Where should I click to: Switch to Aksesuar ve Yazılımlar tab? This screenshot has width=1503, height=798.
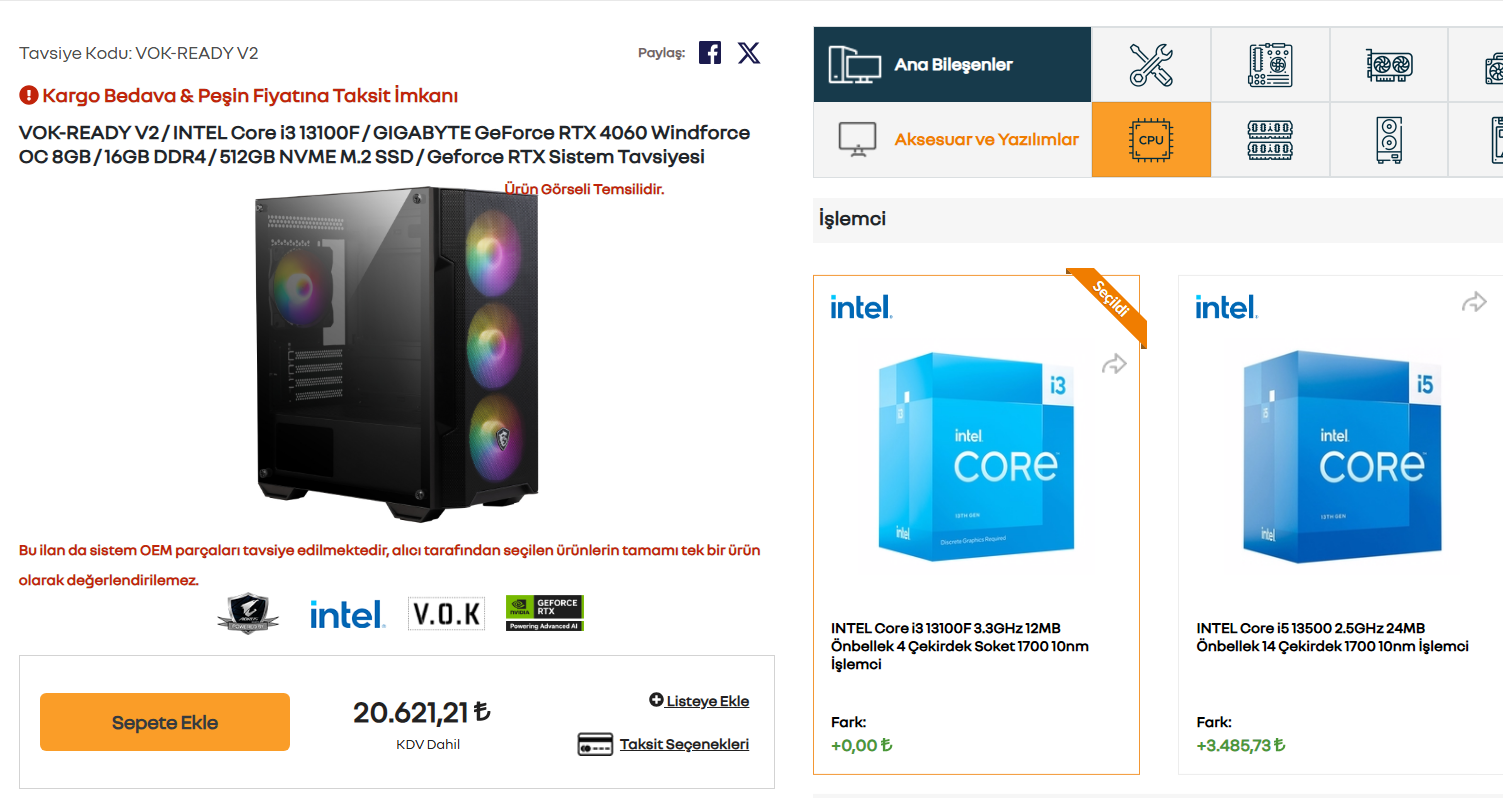(952, 140)
